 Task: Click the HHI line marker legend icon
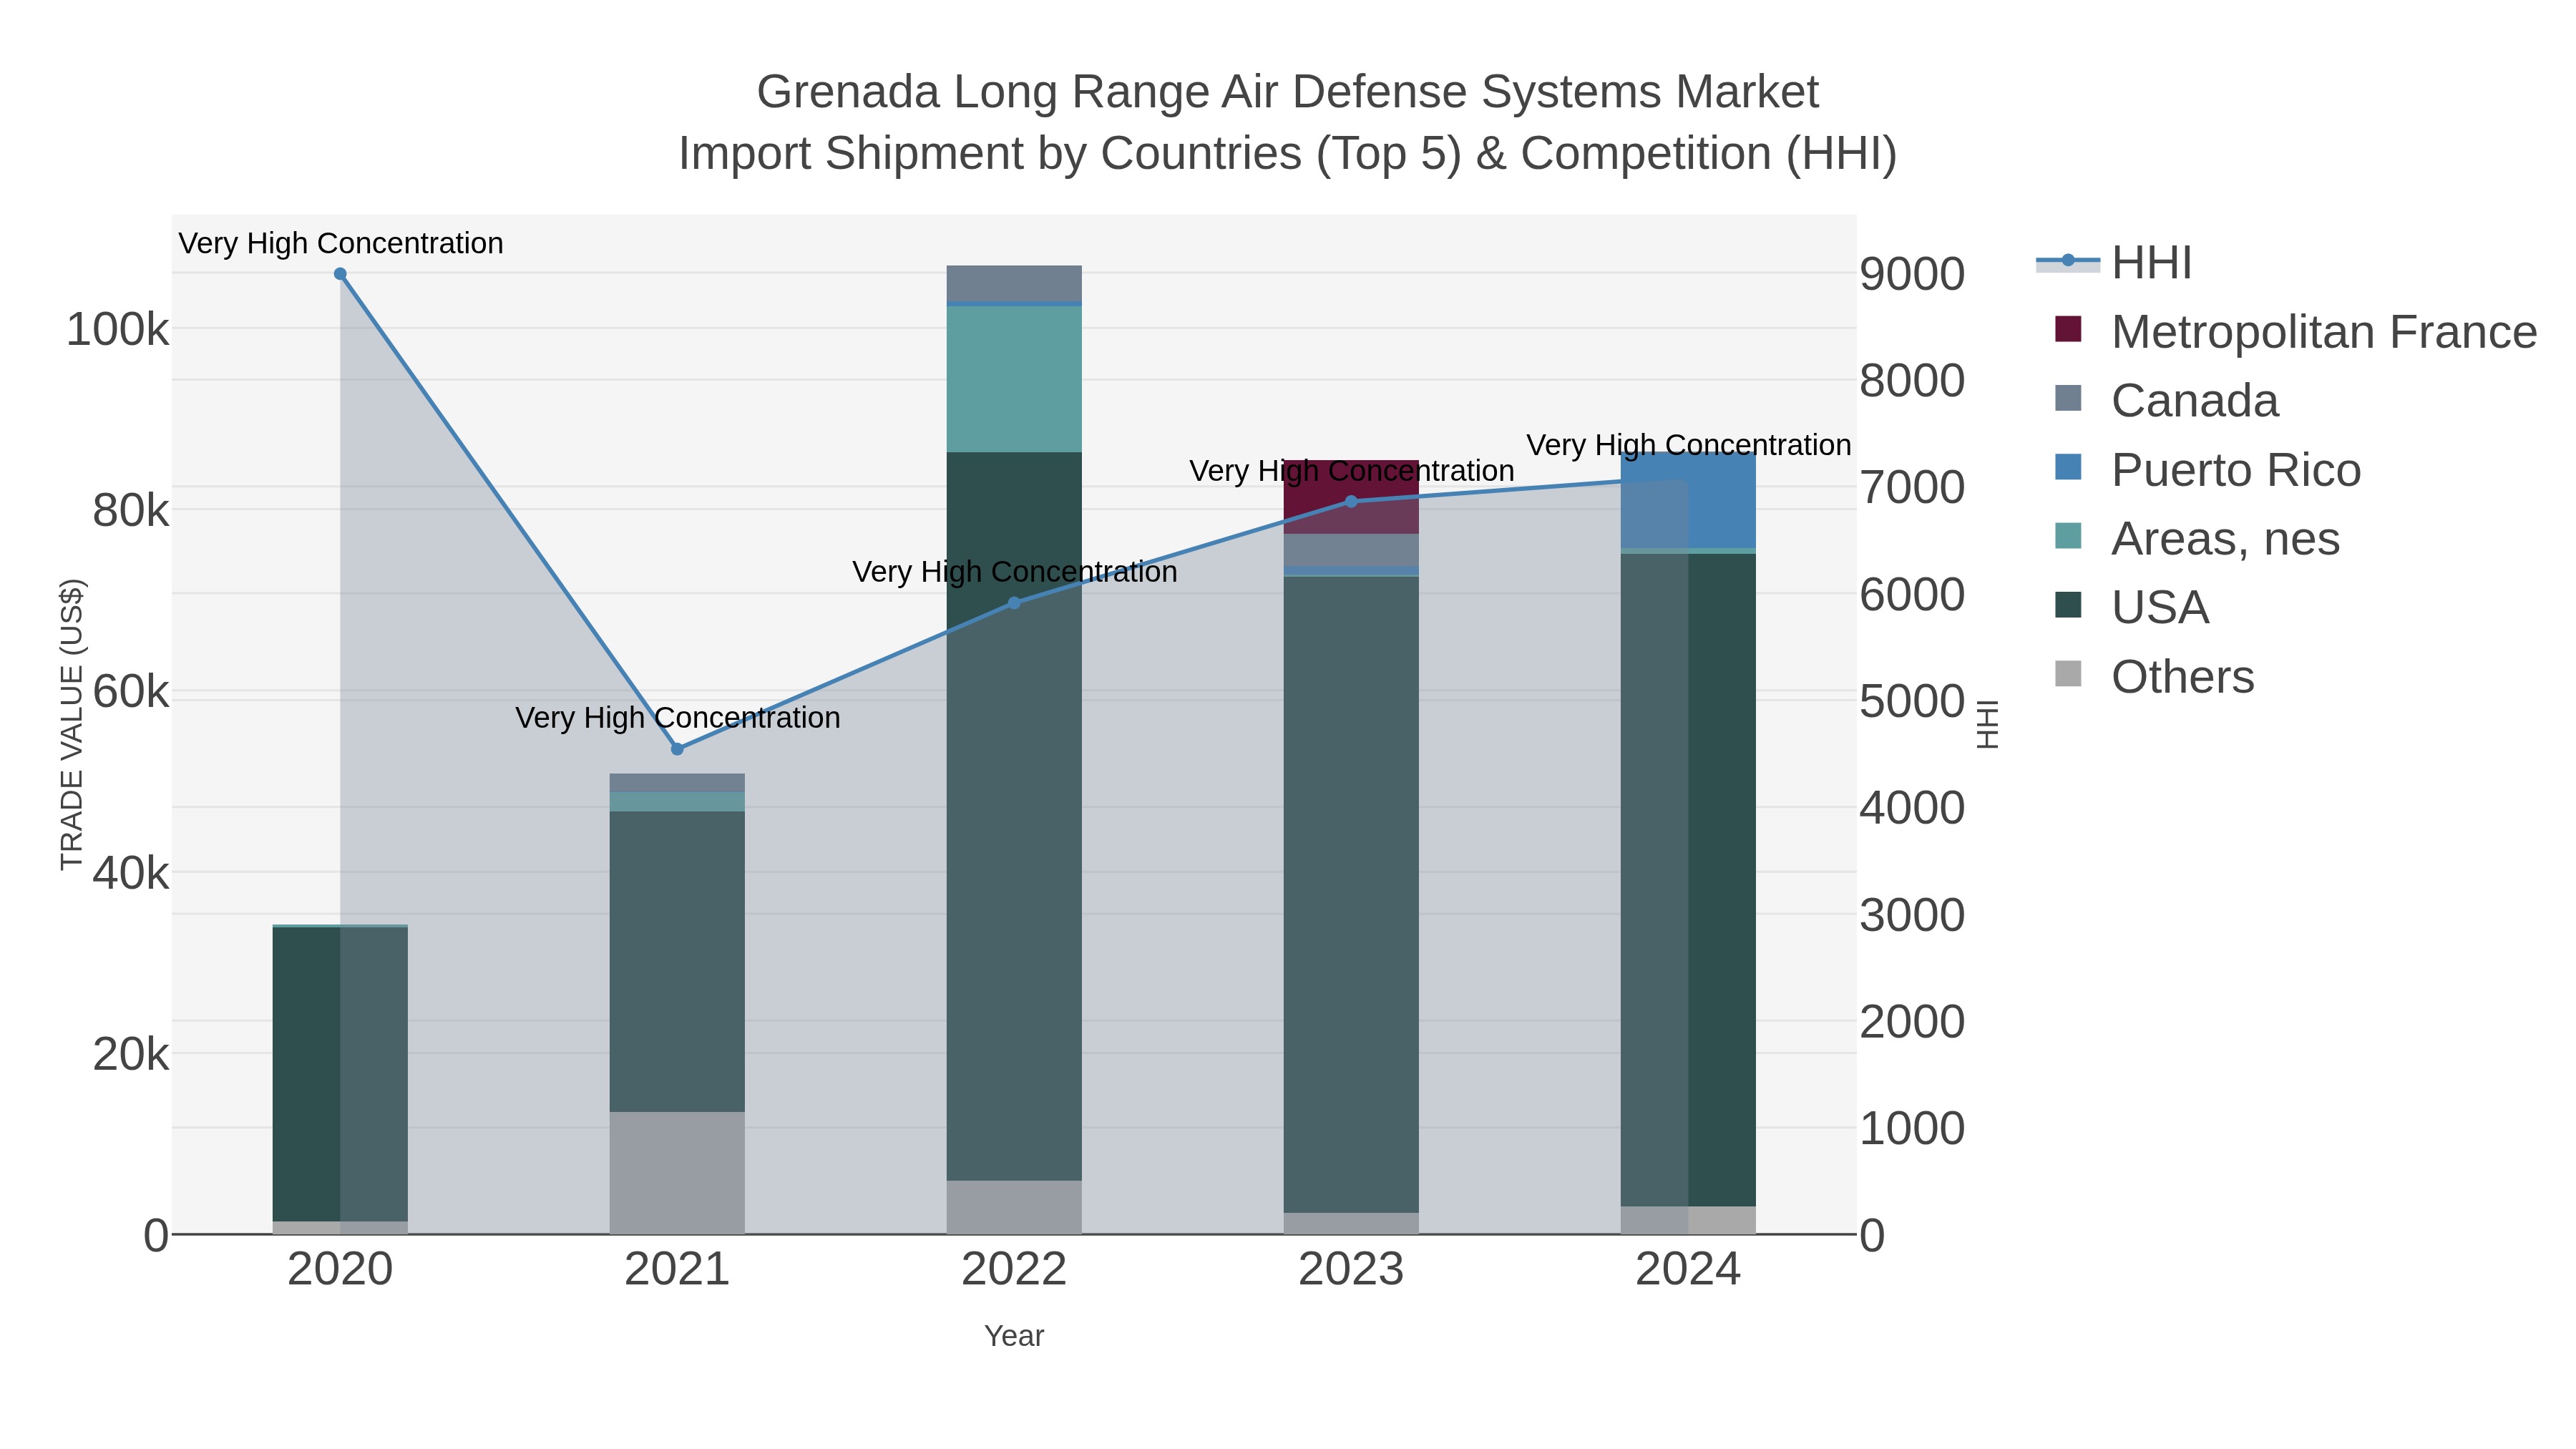pyautogui.click(x=2068, y=261)
